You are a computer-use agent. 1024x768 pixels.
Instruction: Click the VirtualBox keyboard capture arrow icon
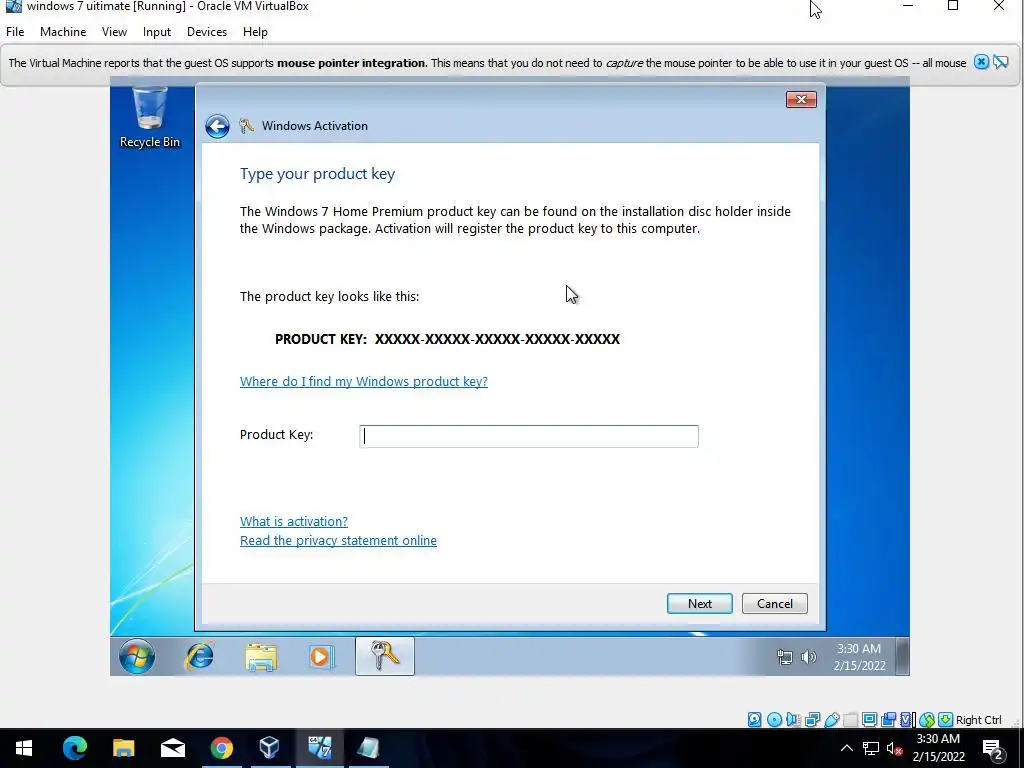pyautogui.click(x=946, y=720)
